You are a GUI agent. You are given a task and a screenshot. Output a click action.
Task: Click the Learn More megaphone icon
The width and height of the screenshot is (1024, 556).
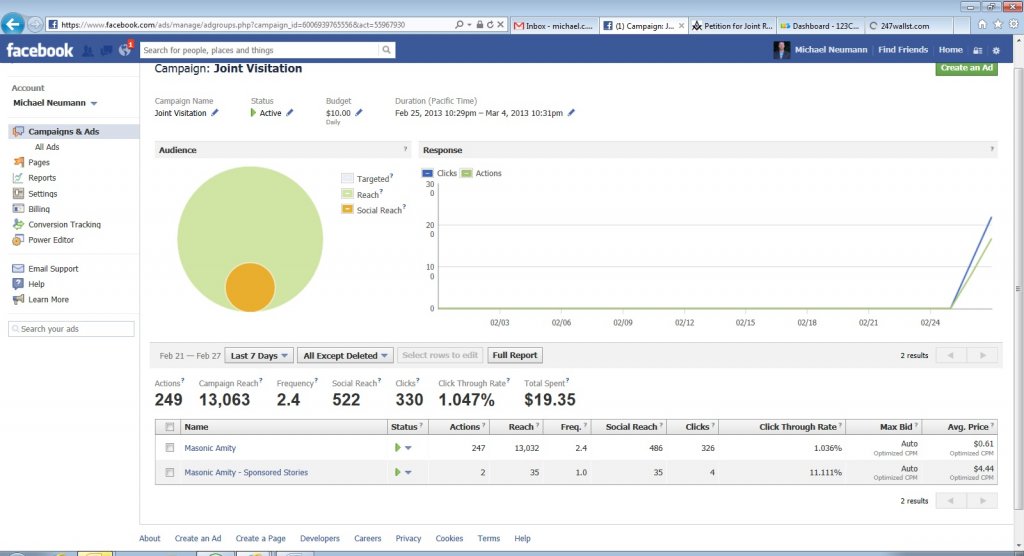(x=18, y=299)
